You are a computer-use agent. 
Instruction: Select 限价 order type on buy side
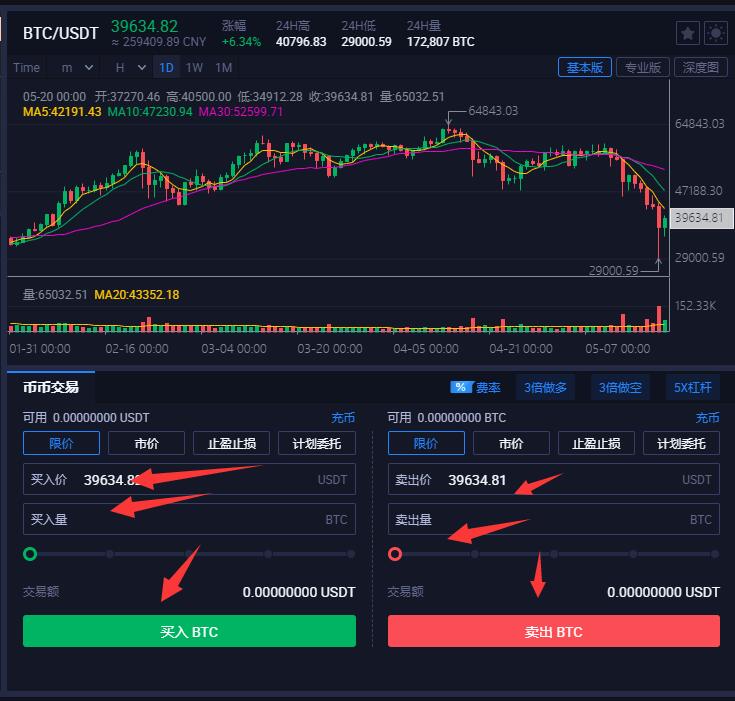[61, 443]
